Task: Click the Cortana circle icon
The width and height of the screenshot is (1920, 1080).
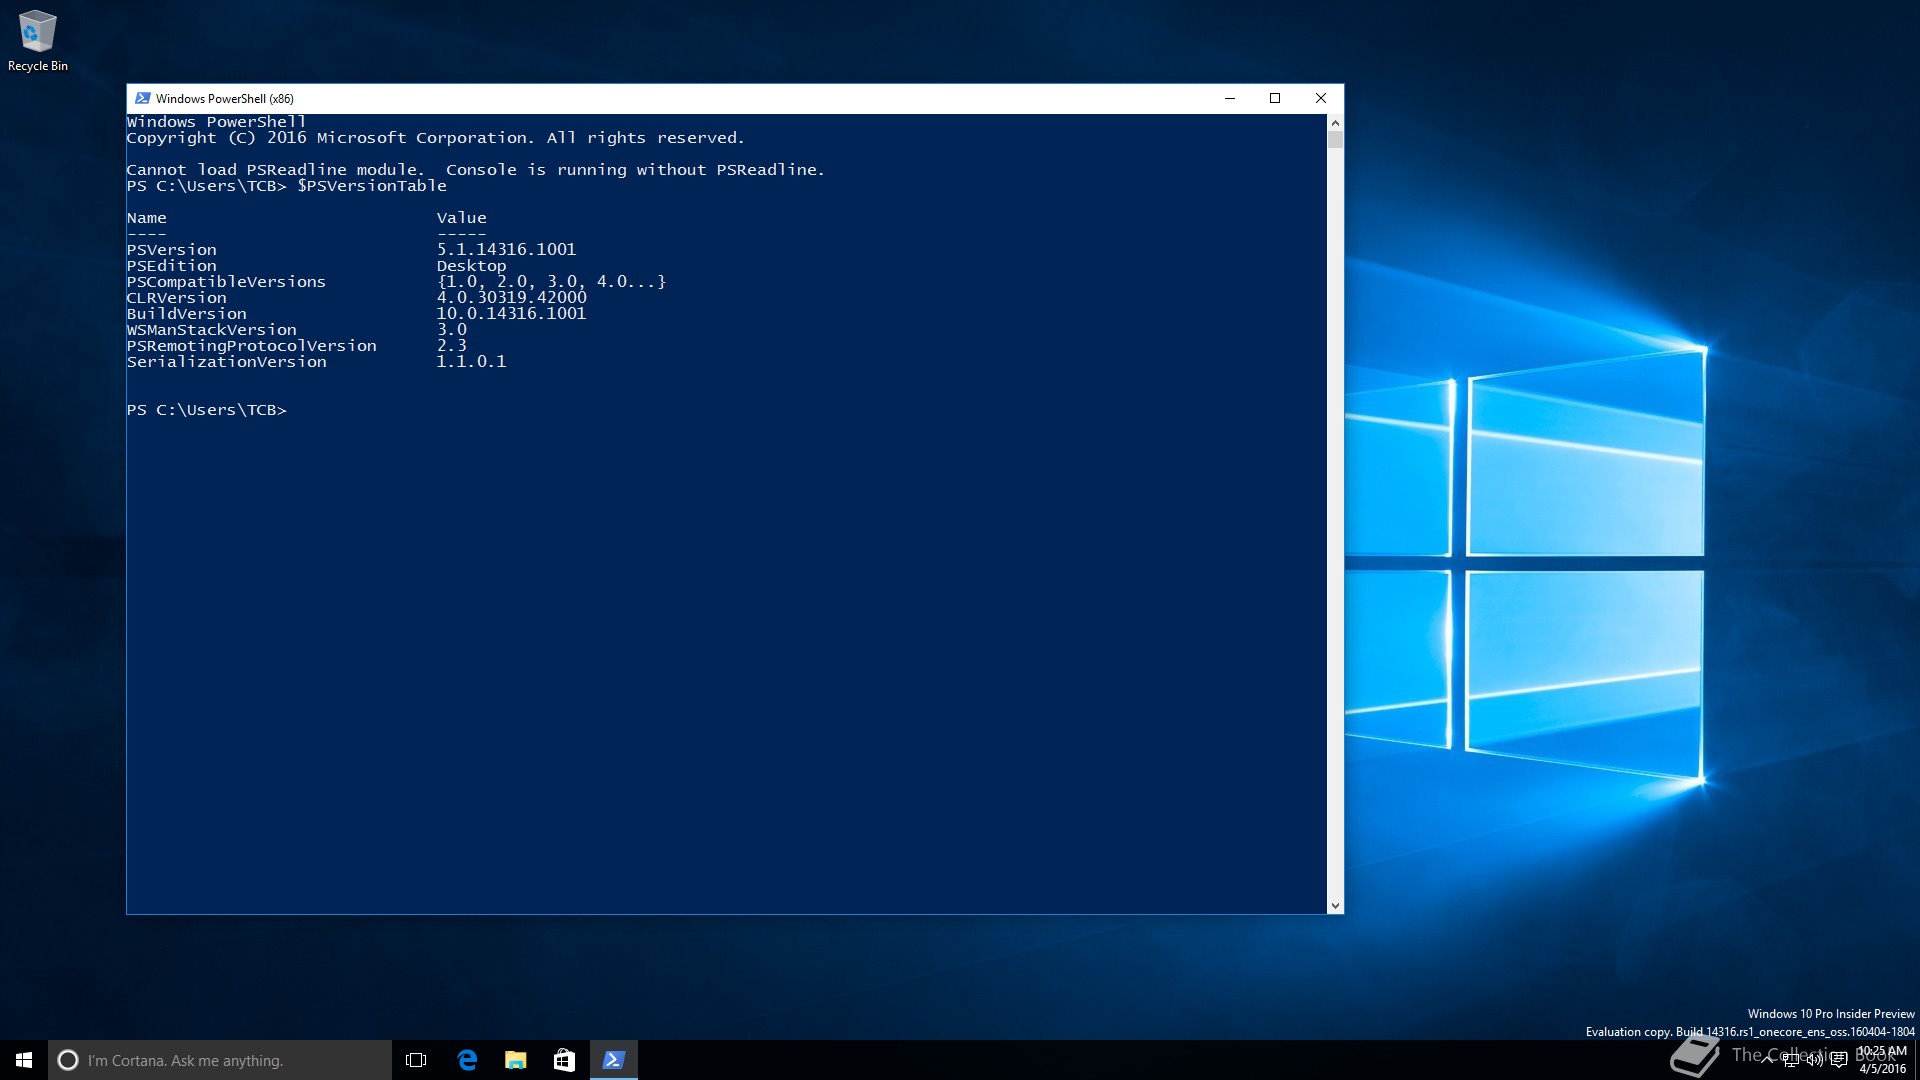Action: tap(68, 1060)
